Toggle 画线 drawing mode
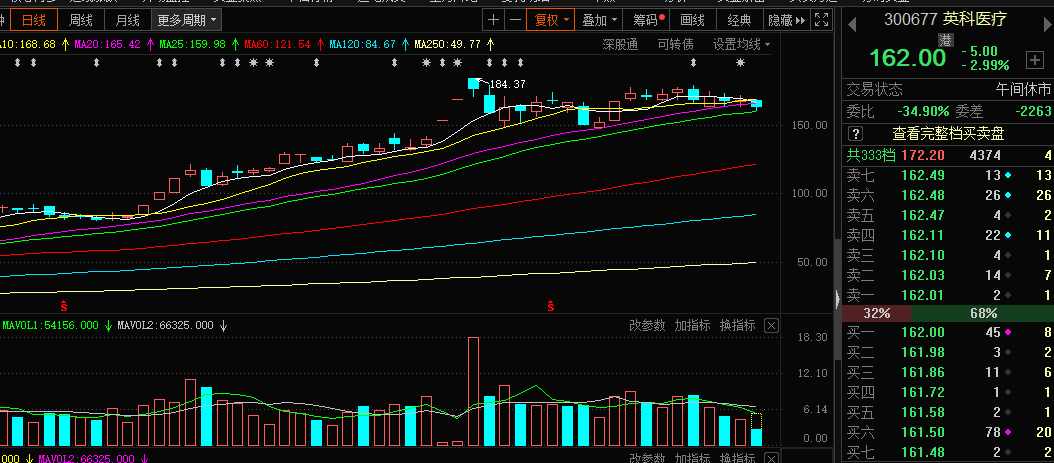 pyautogui.click(x=692, y=19)
